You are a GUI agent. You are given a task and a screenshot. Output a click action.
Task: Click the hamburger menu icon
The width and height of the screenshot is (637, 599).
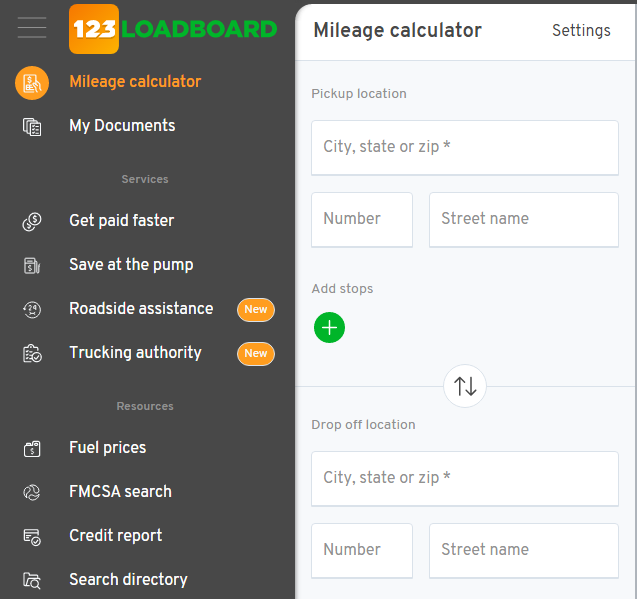[32, 28]
